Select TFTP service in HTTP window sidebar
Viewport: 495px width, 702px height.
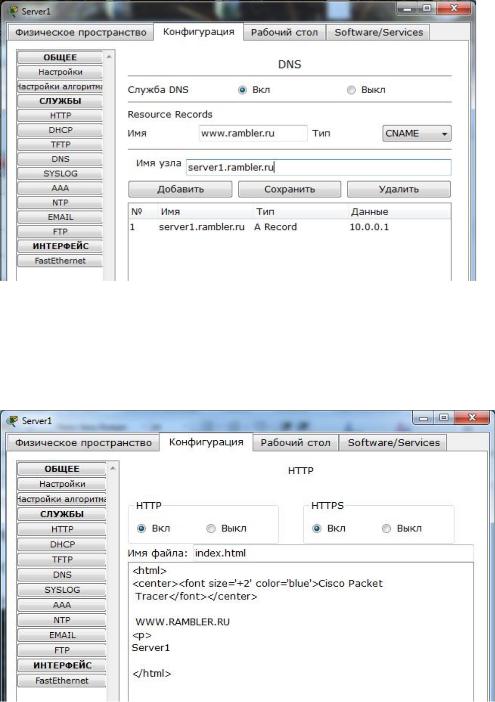click(62, 560)
